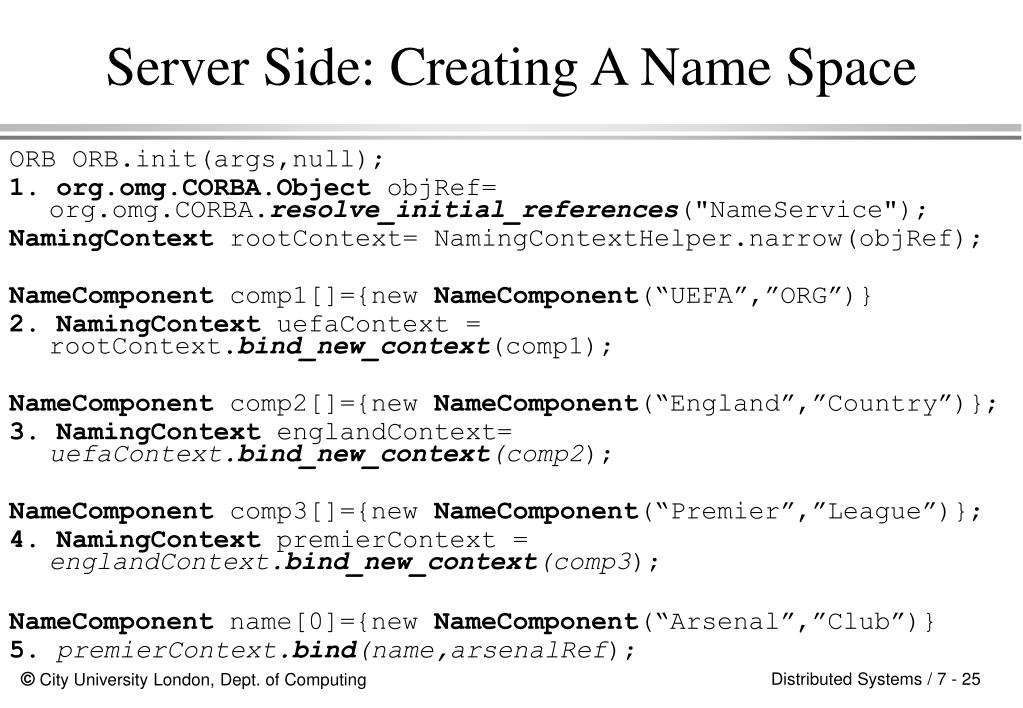Click 'premierContext =' in step 4

tap(402, 540)
